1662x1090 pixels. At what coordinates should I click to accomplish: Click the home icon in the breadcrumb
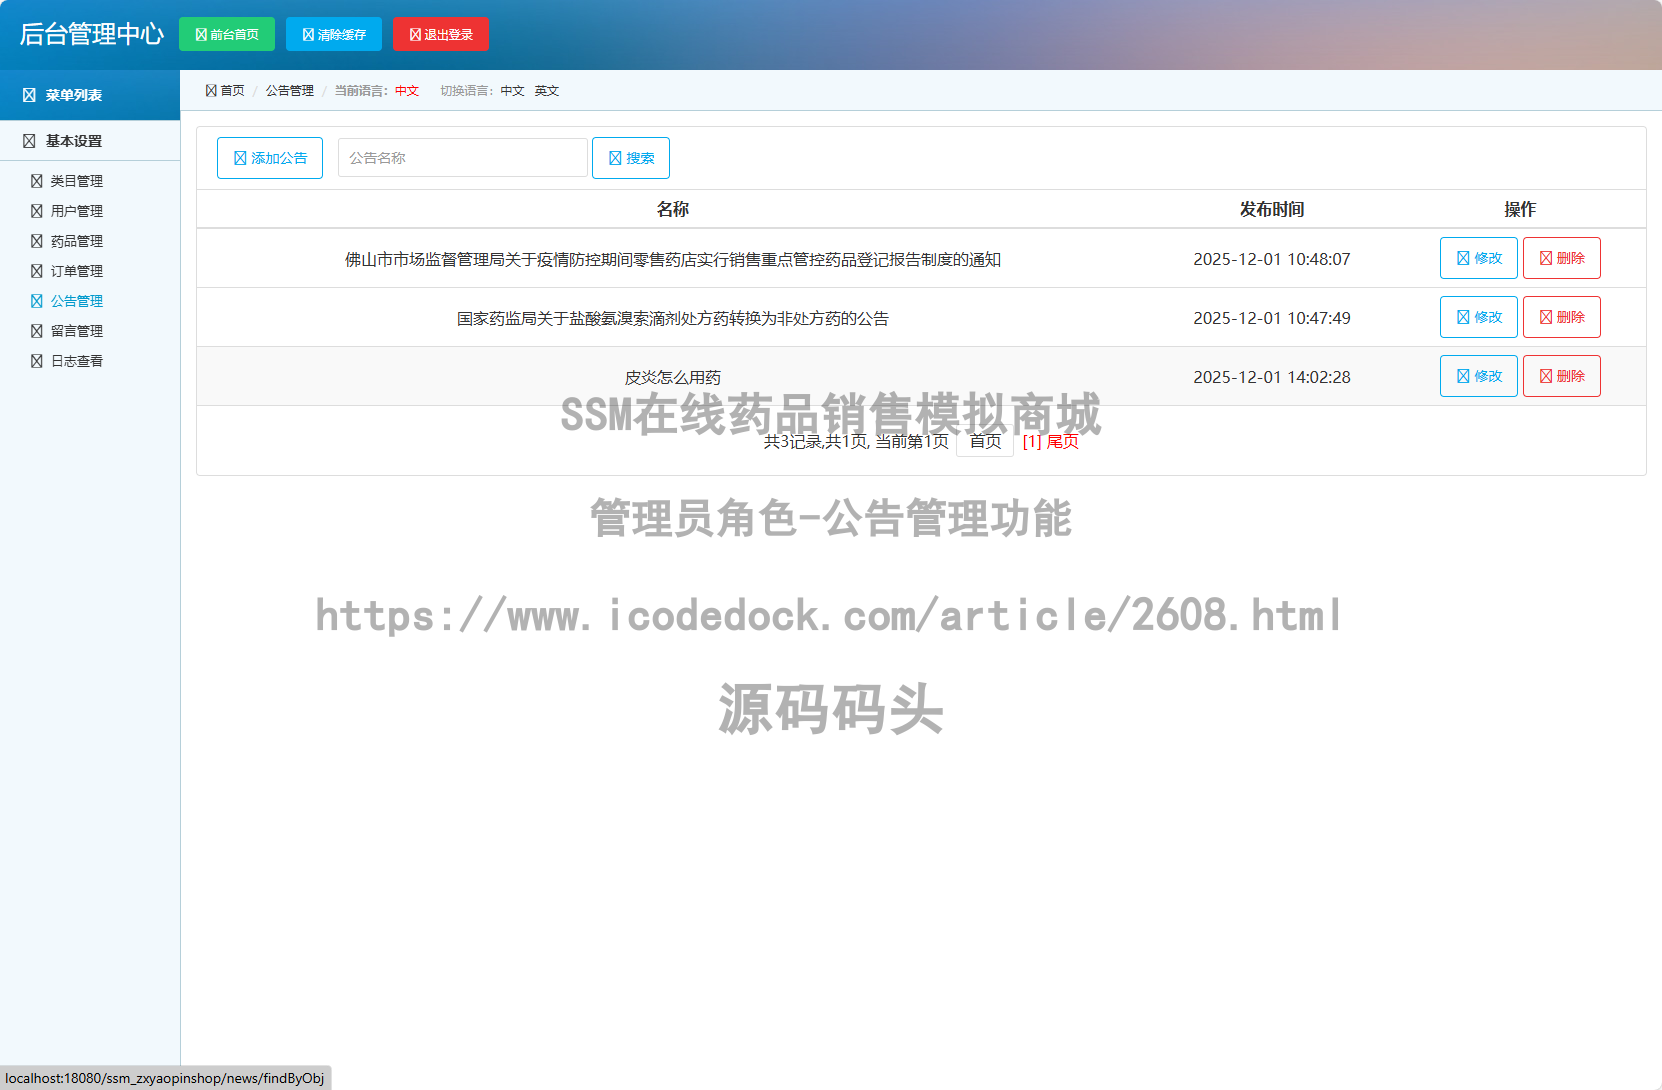click(210, 90)
